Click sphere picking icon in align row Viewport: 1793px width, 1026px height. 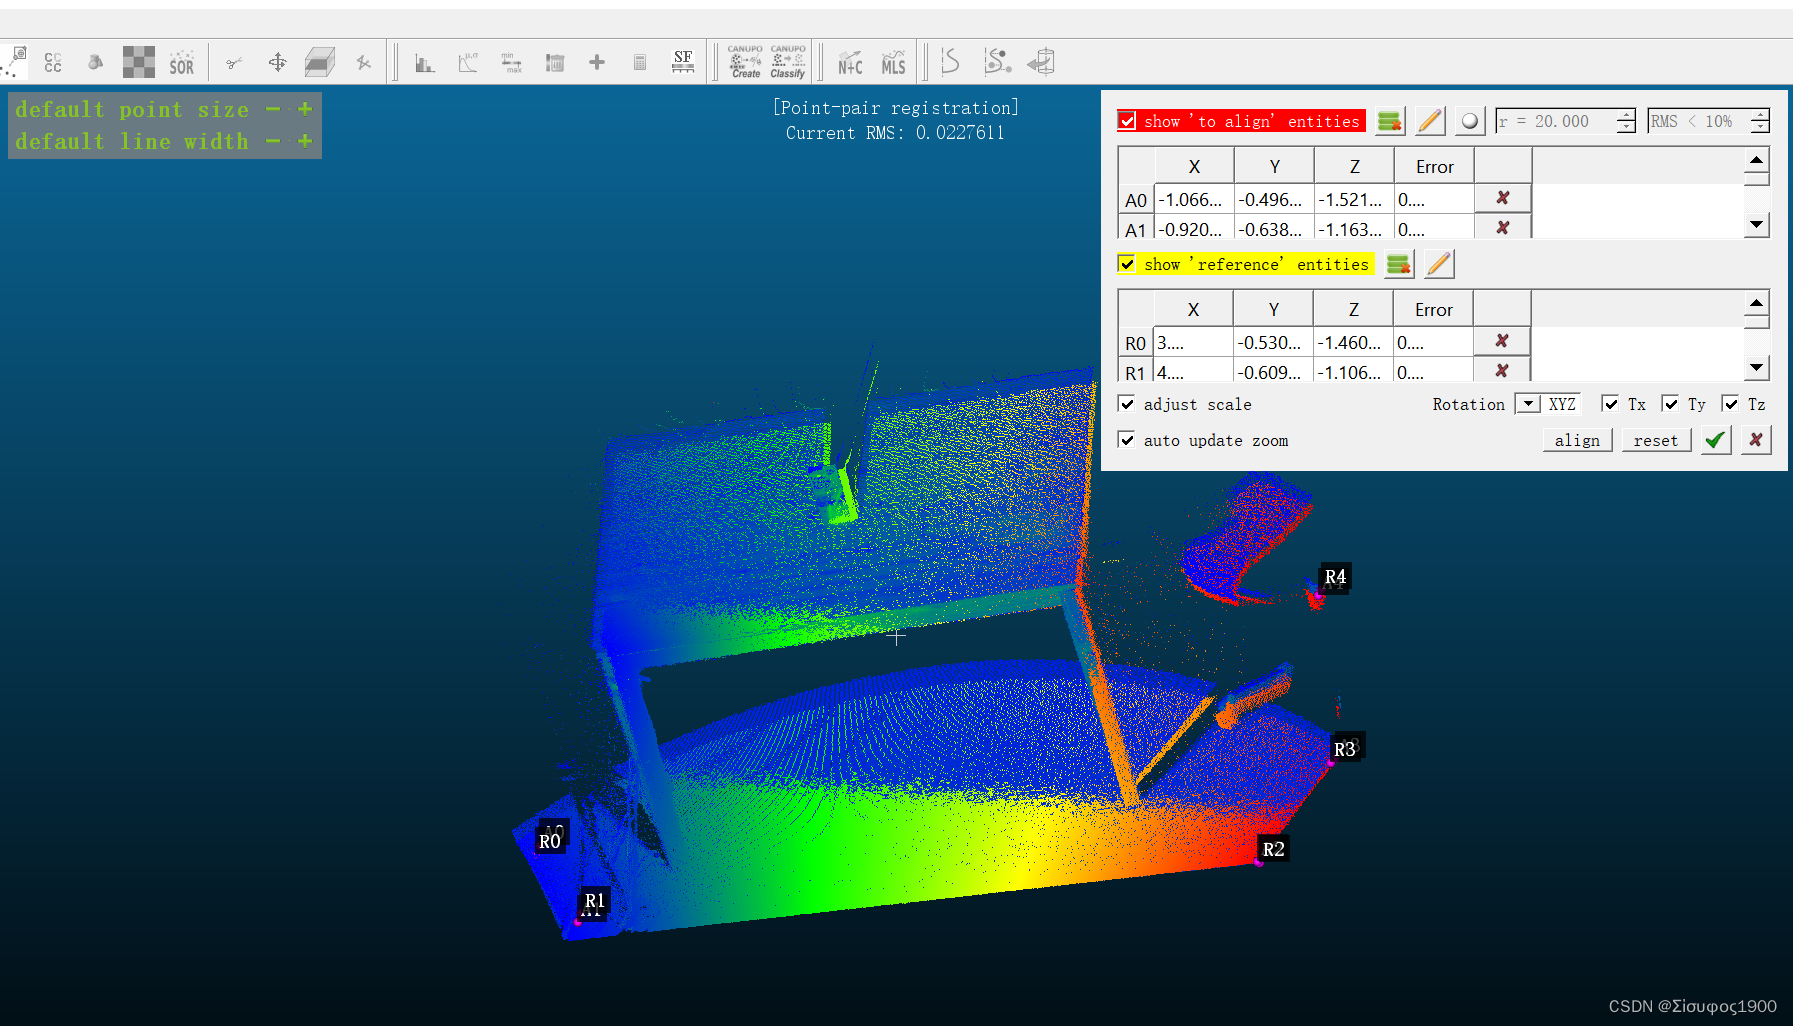coord(1469,121)
